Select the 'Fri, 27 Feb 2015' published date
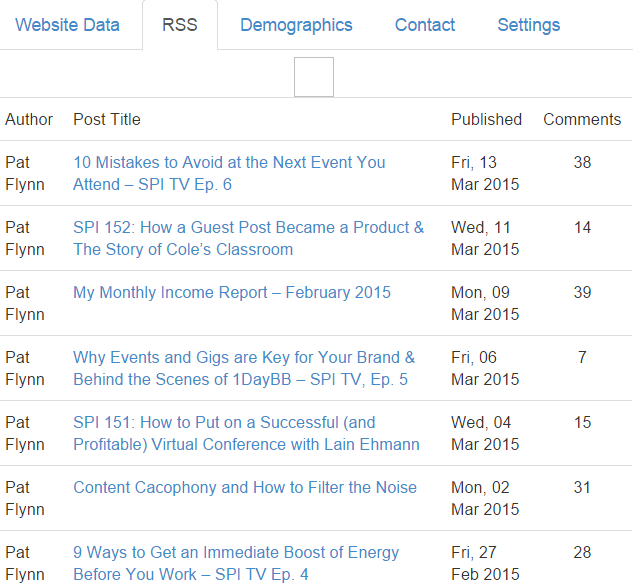636x585 pixels. tap(485, 563)
